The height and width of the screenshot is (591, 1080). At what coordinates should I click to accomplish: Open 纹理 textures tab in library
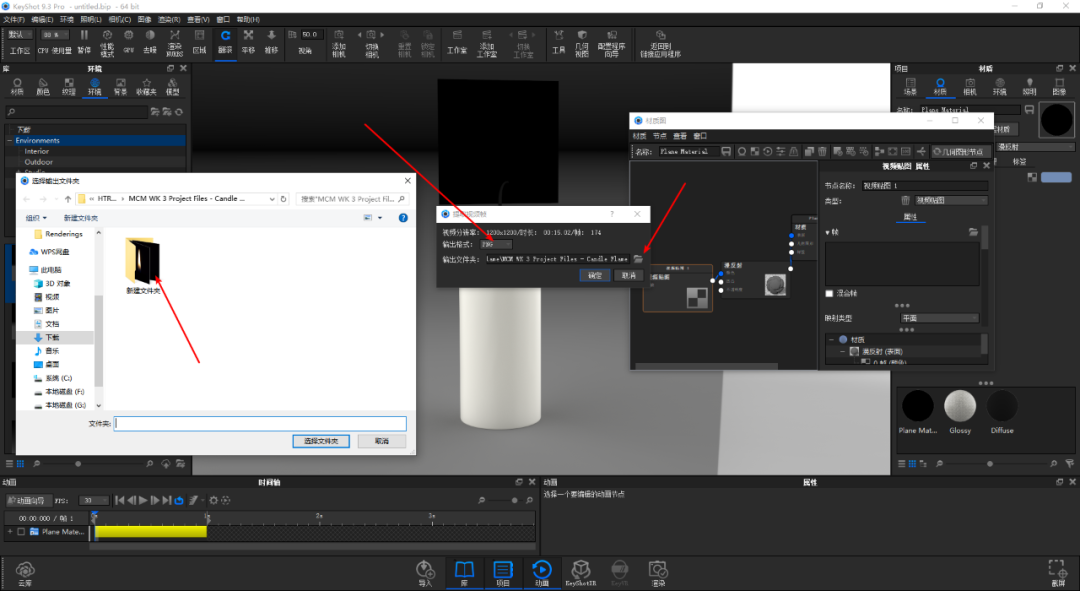[x=69, y=86]
